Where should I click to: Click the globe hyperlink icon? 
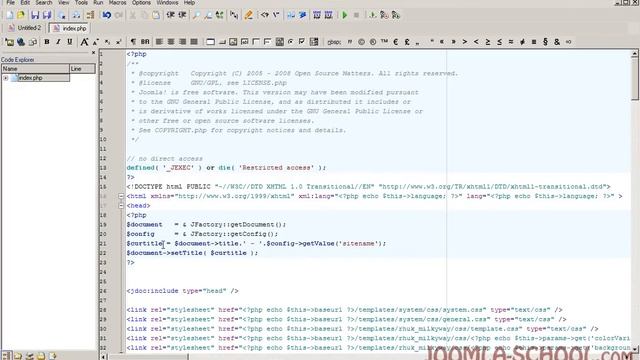pos(21,42)
